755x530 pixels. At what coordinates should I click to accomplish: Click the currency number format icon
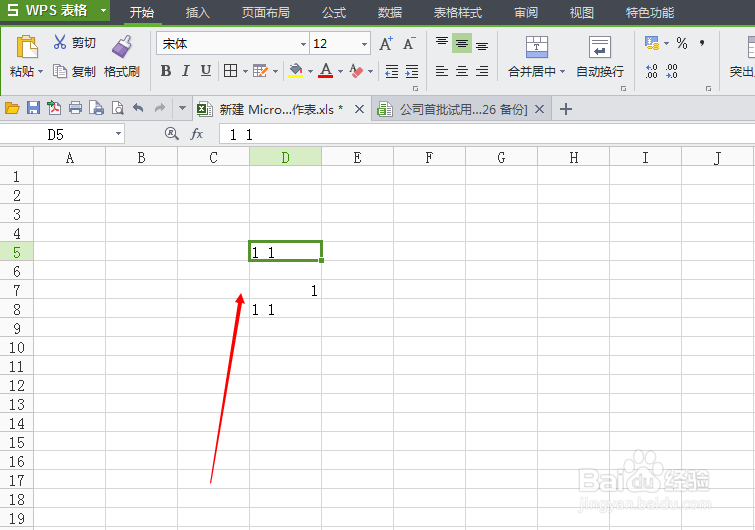[652, 43]
